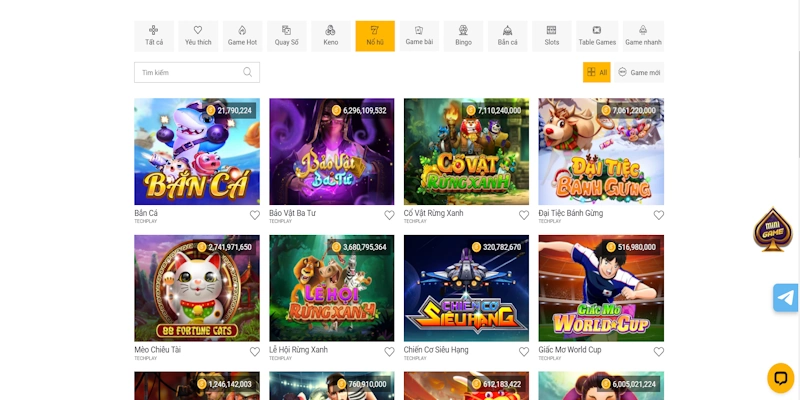The image size is (800, 400).
Task: Switch to the Game nhanh tab
Action: (643, 36)
